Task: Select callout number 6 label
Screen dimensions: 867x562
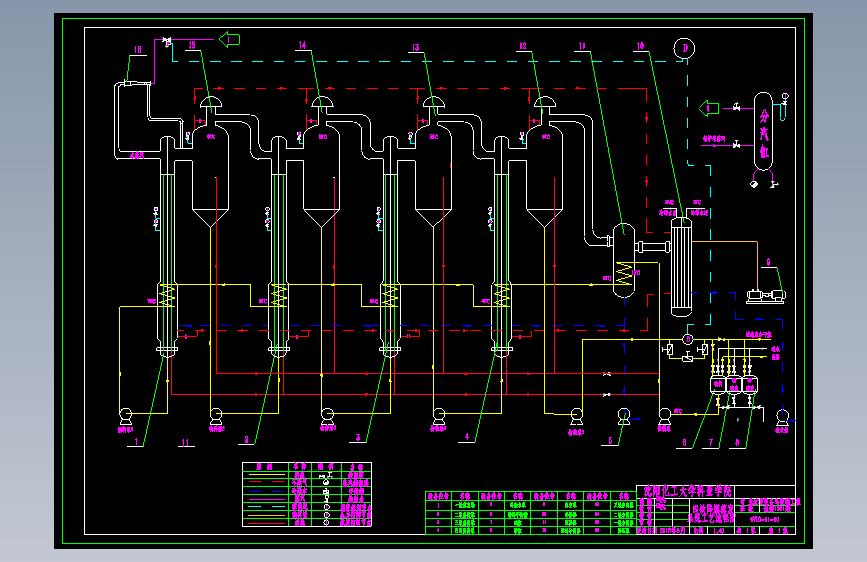Action: click(x=685, y=443)
